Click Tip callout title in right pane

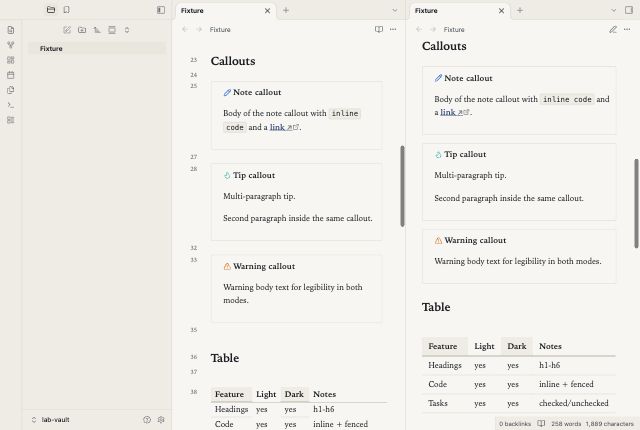[x=465, y=154]
